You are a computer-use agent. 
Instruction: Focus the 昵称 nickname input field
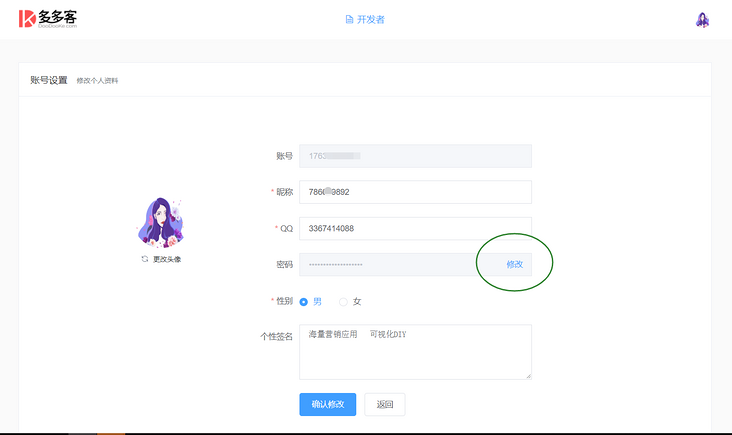[x=415, y=192]
